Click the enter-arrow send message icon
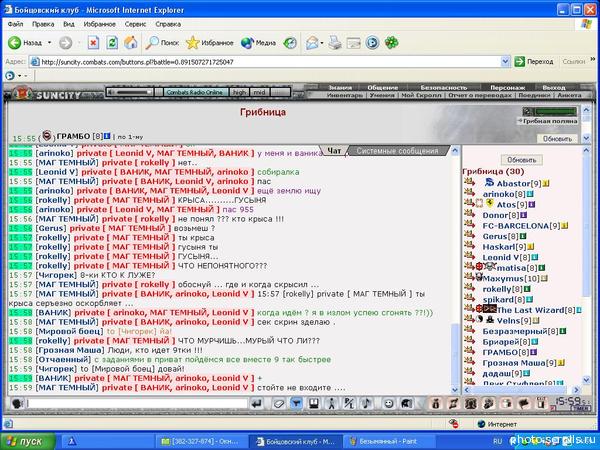Viewport: 600px width, 450px height. coord(257,403)
